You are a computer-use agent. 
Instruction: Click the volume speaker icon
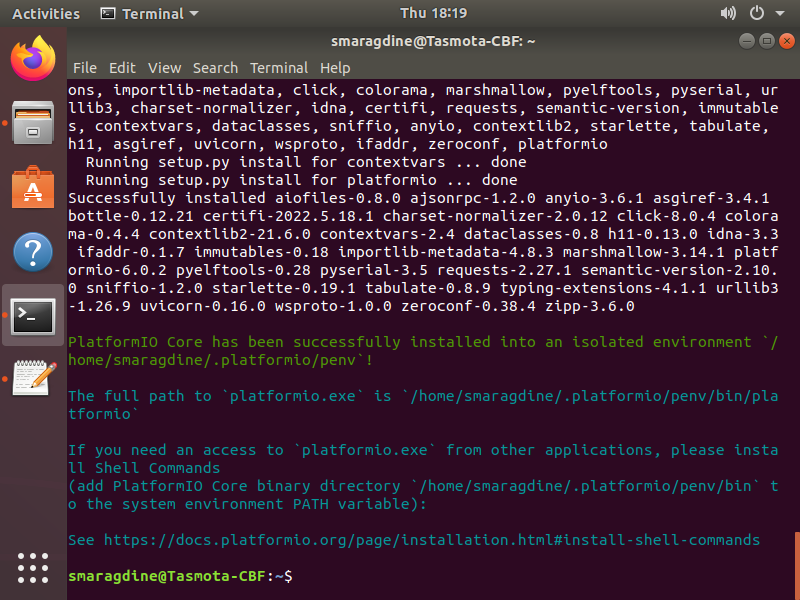click(x=728, y=13)
